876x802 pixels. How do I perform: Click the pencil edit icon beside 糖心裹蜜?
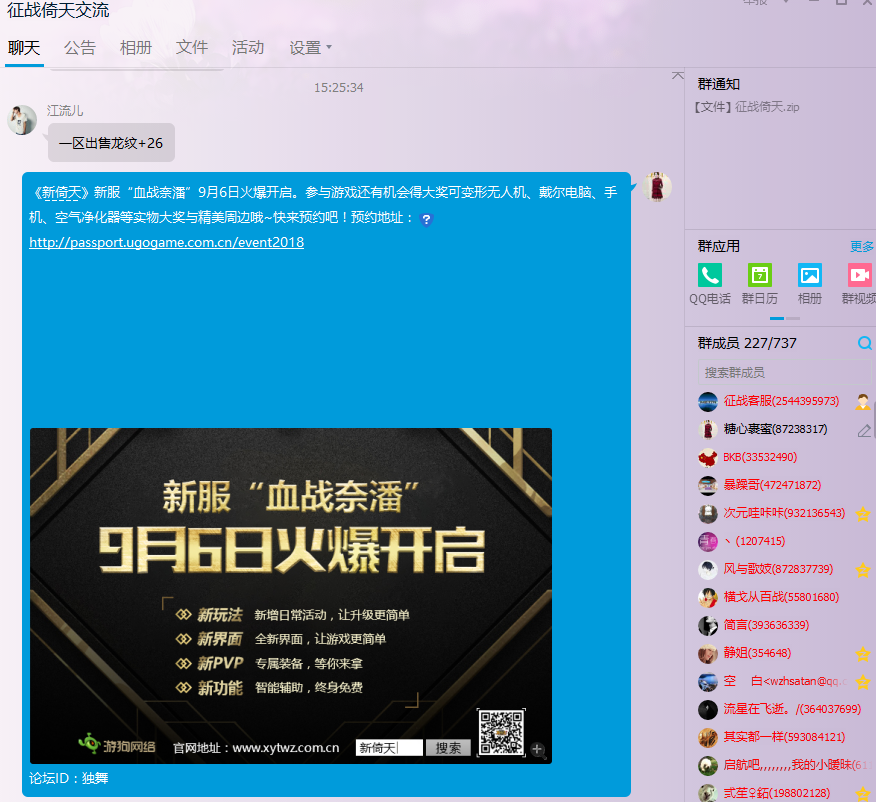coord(864,430)
